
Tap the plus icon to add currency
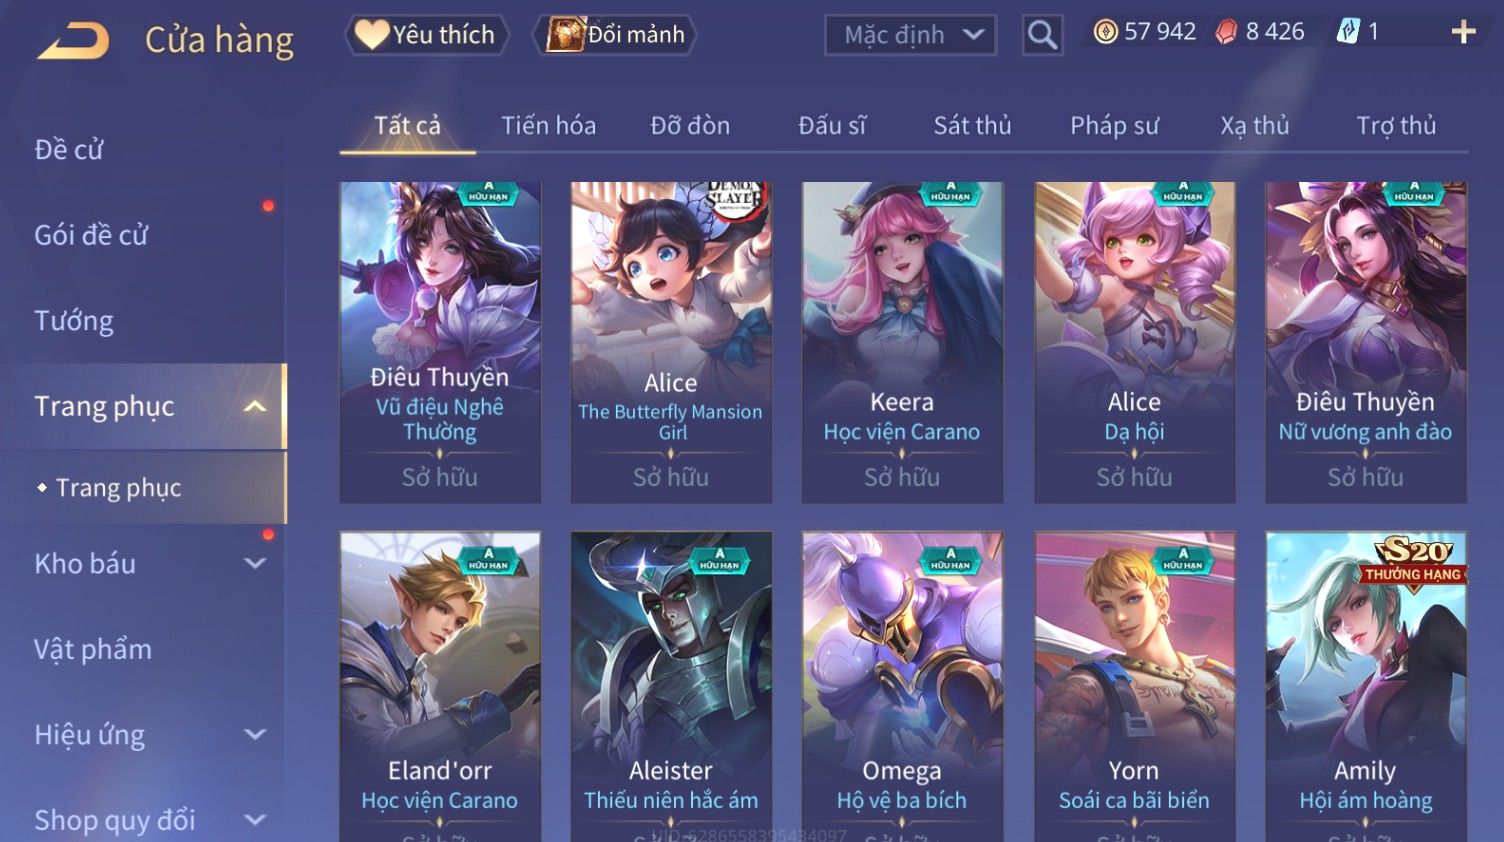(x=1463, y=33)
